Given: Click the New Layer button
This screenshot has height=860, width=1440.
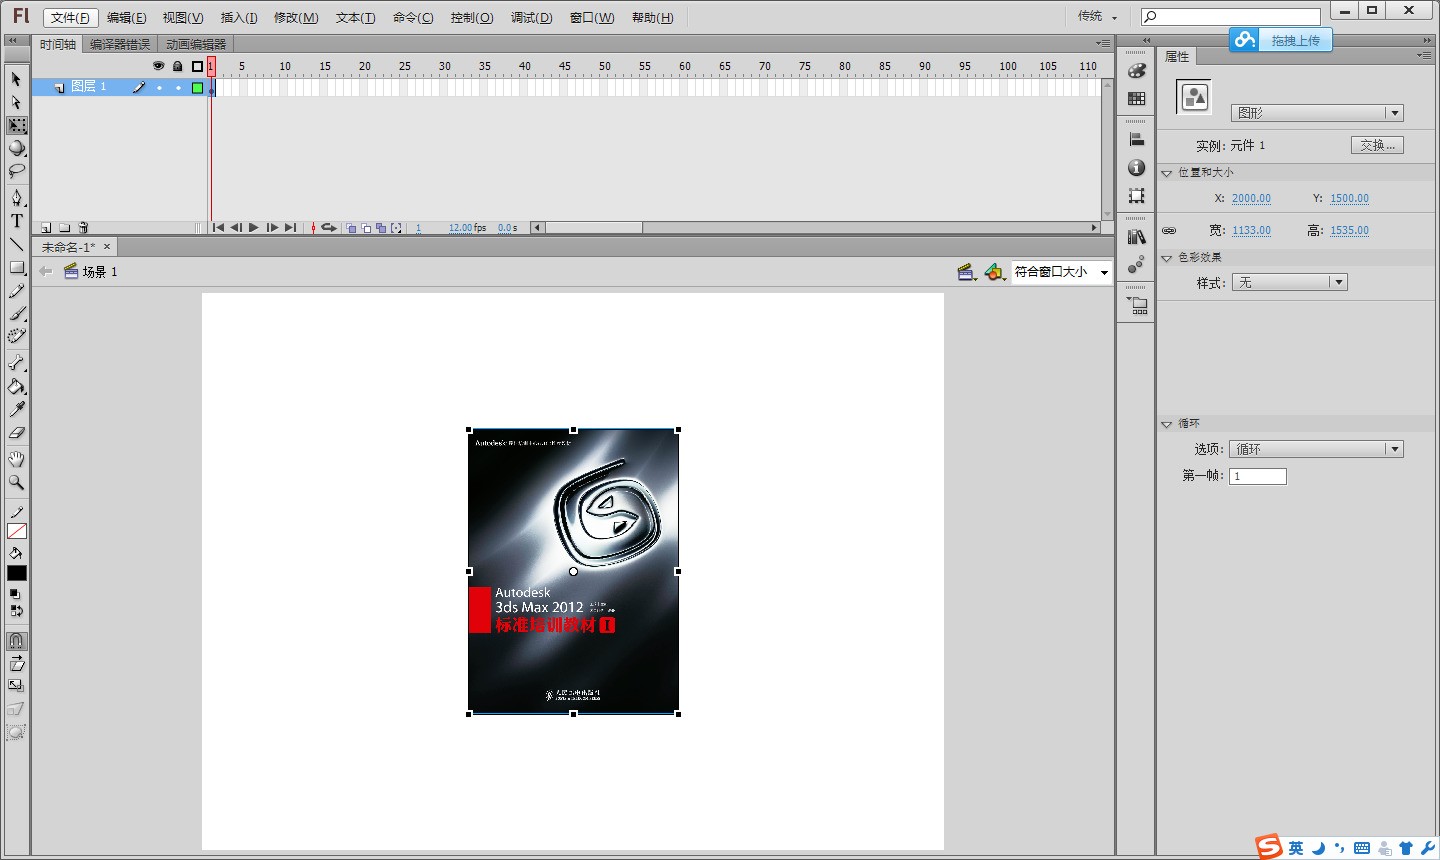Looking at the screenshot, I should [45, 228].
